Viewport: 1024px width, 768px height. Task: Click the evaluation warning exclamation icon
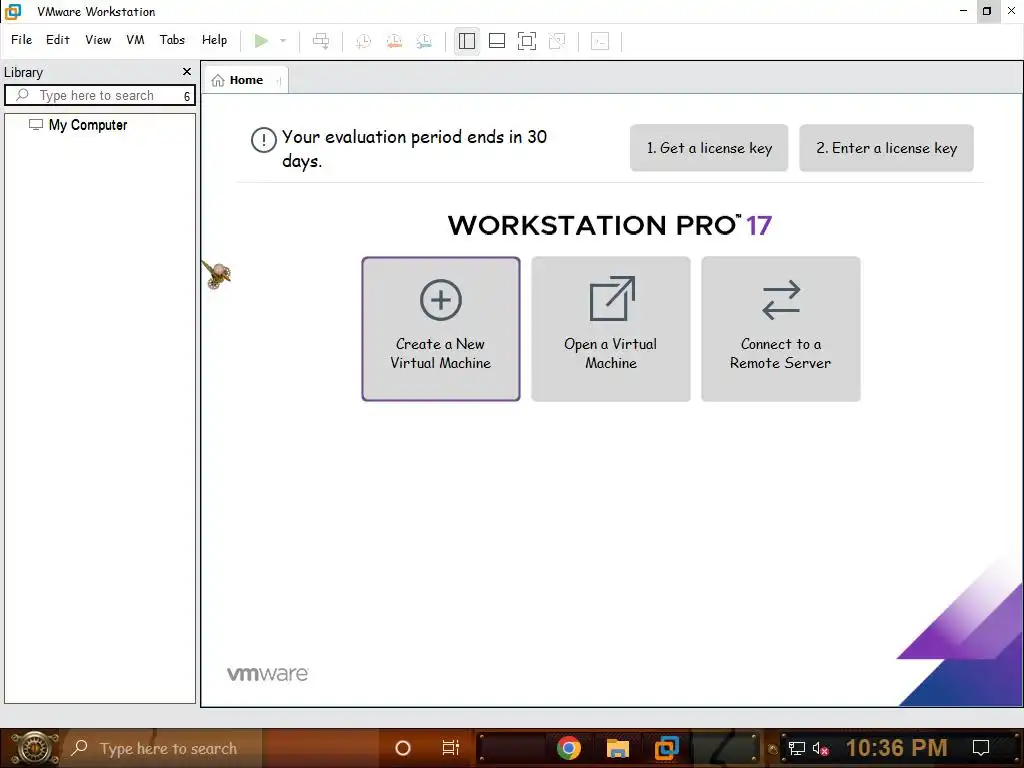pos(264,140)
